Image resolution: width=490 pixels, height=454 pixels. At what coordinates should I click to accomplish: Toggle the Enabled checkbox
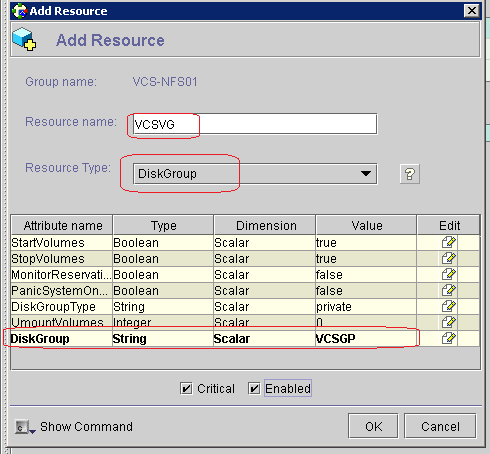(254, 388)
